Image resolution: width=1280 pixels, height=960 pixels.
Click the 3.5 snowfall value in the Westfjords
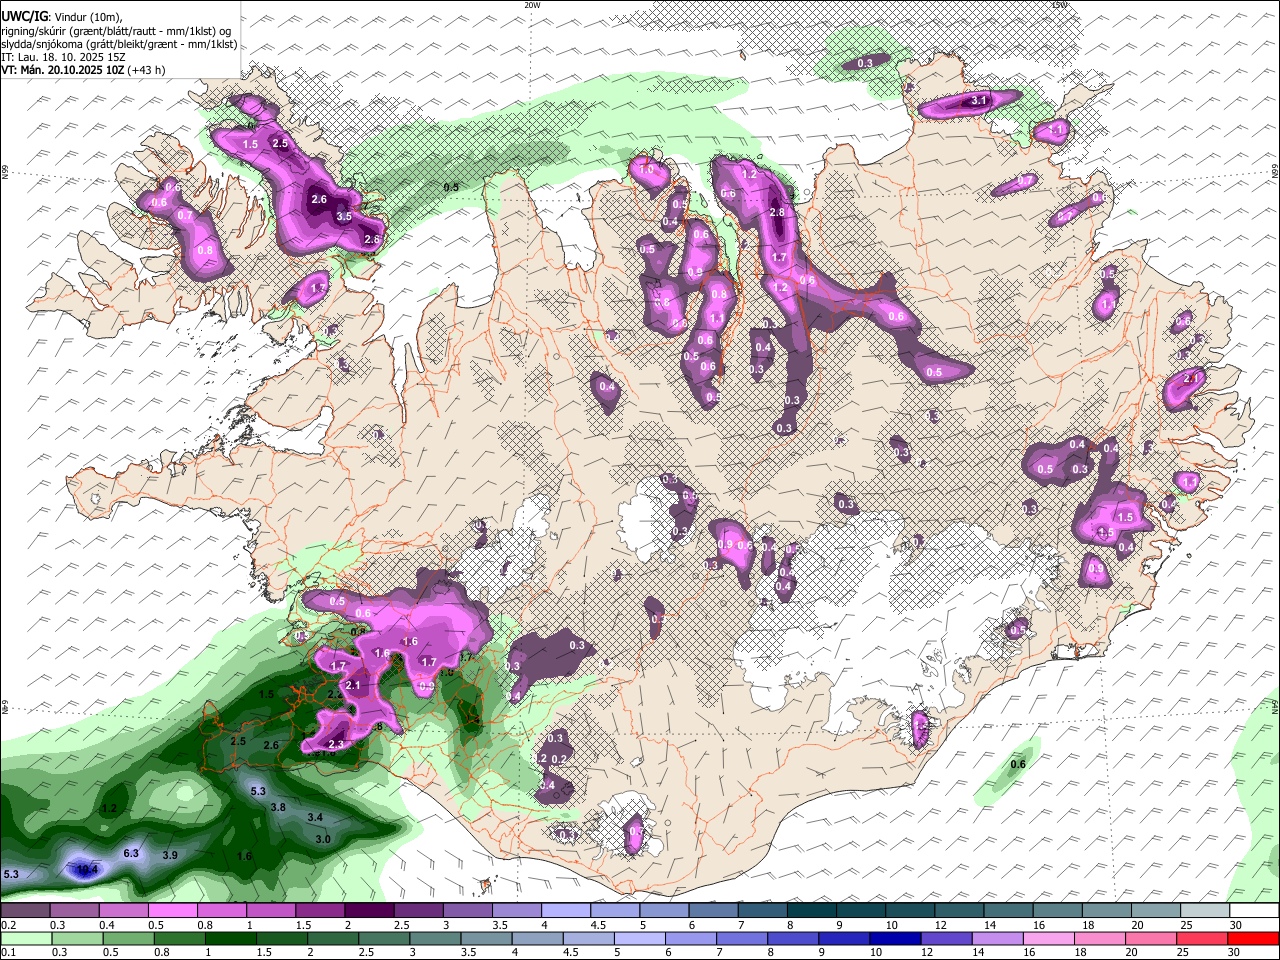point(344,216)
